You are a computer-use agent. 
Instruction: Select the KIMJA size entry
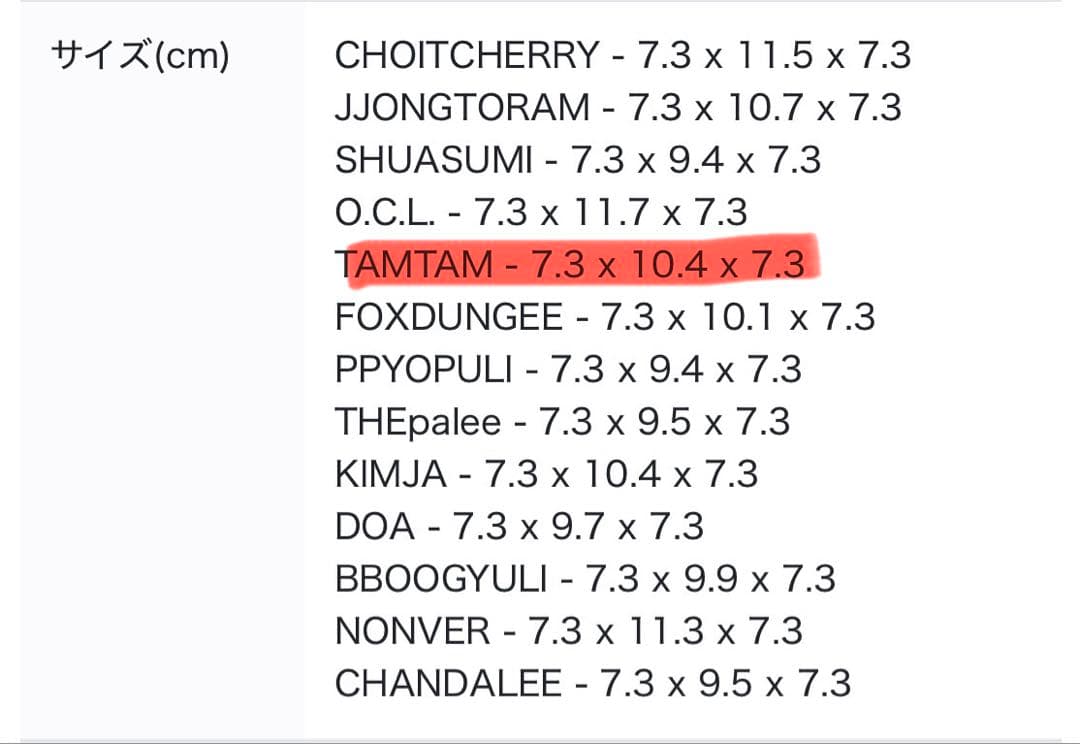(x=546, y=474)
